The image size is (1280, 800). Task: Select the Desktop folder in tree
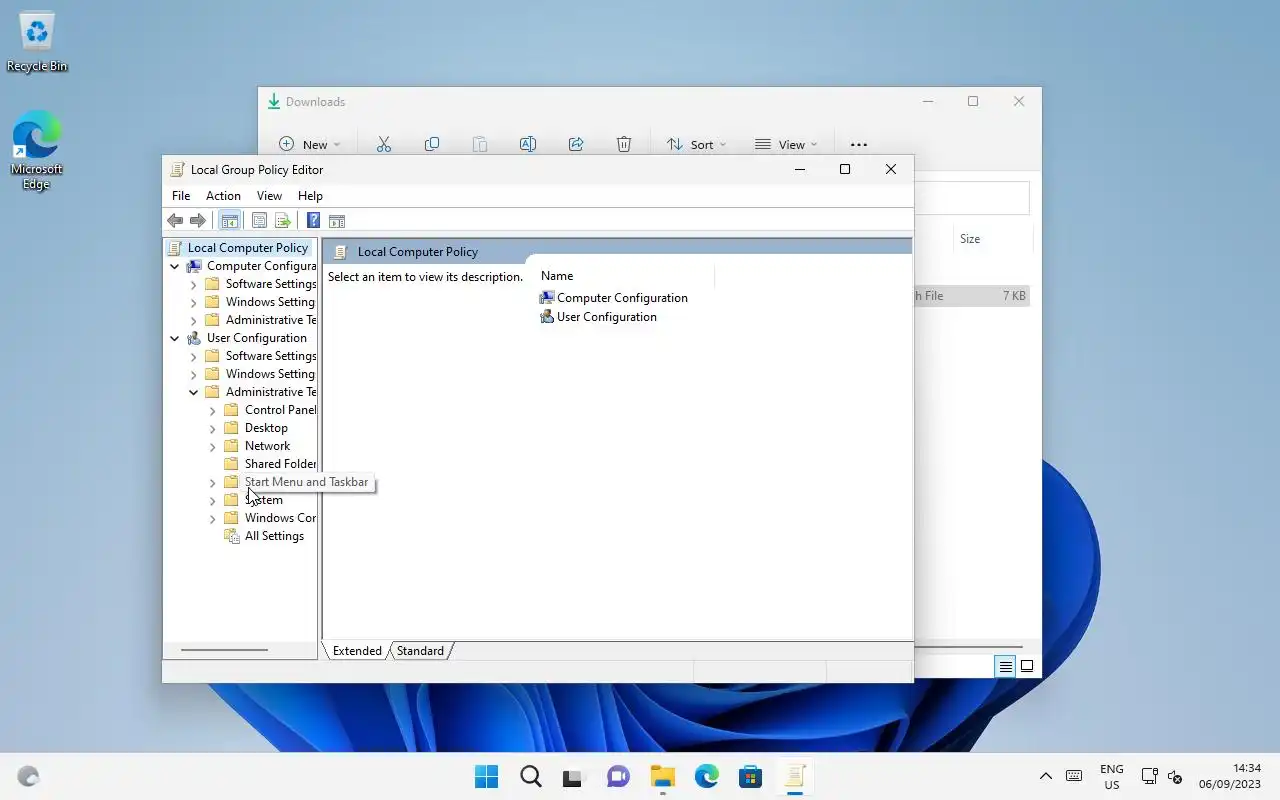(266, 428)
